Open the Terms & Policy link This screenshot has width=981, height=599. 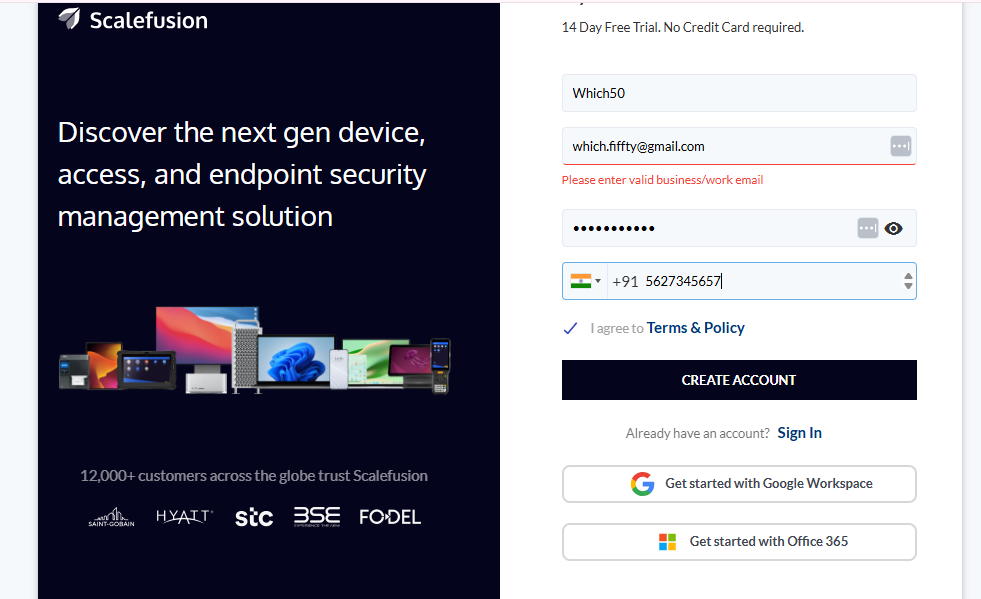[x=695, y=328]
